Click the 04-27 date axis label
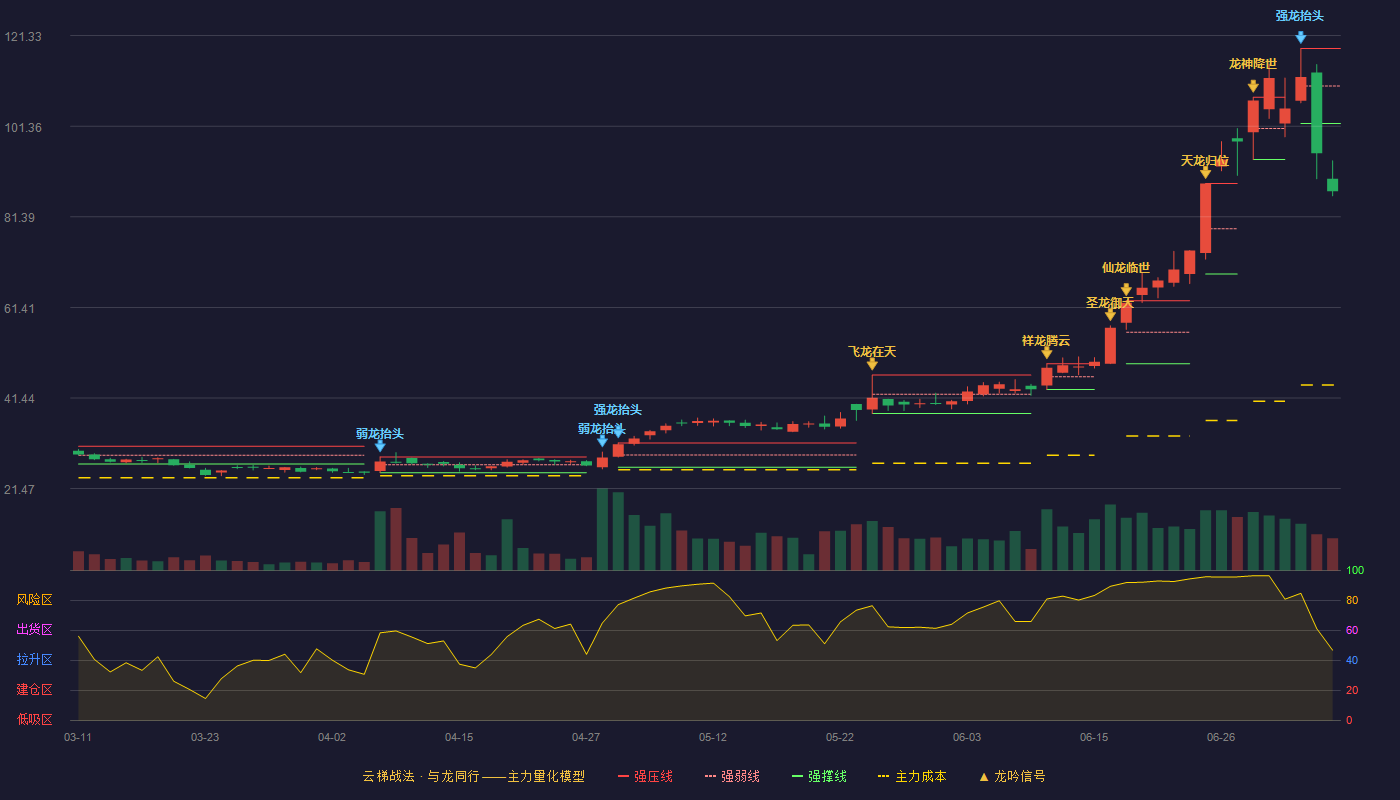 (586, 737)
